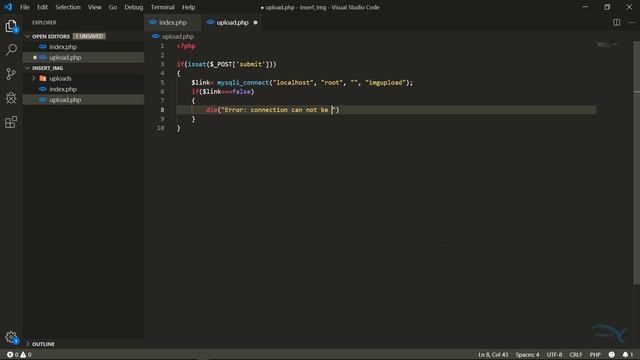Open the feedback smiley in status bar
Image resolution: width=640 pixels, height=360 pixels.
[611, 355]
